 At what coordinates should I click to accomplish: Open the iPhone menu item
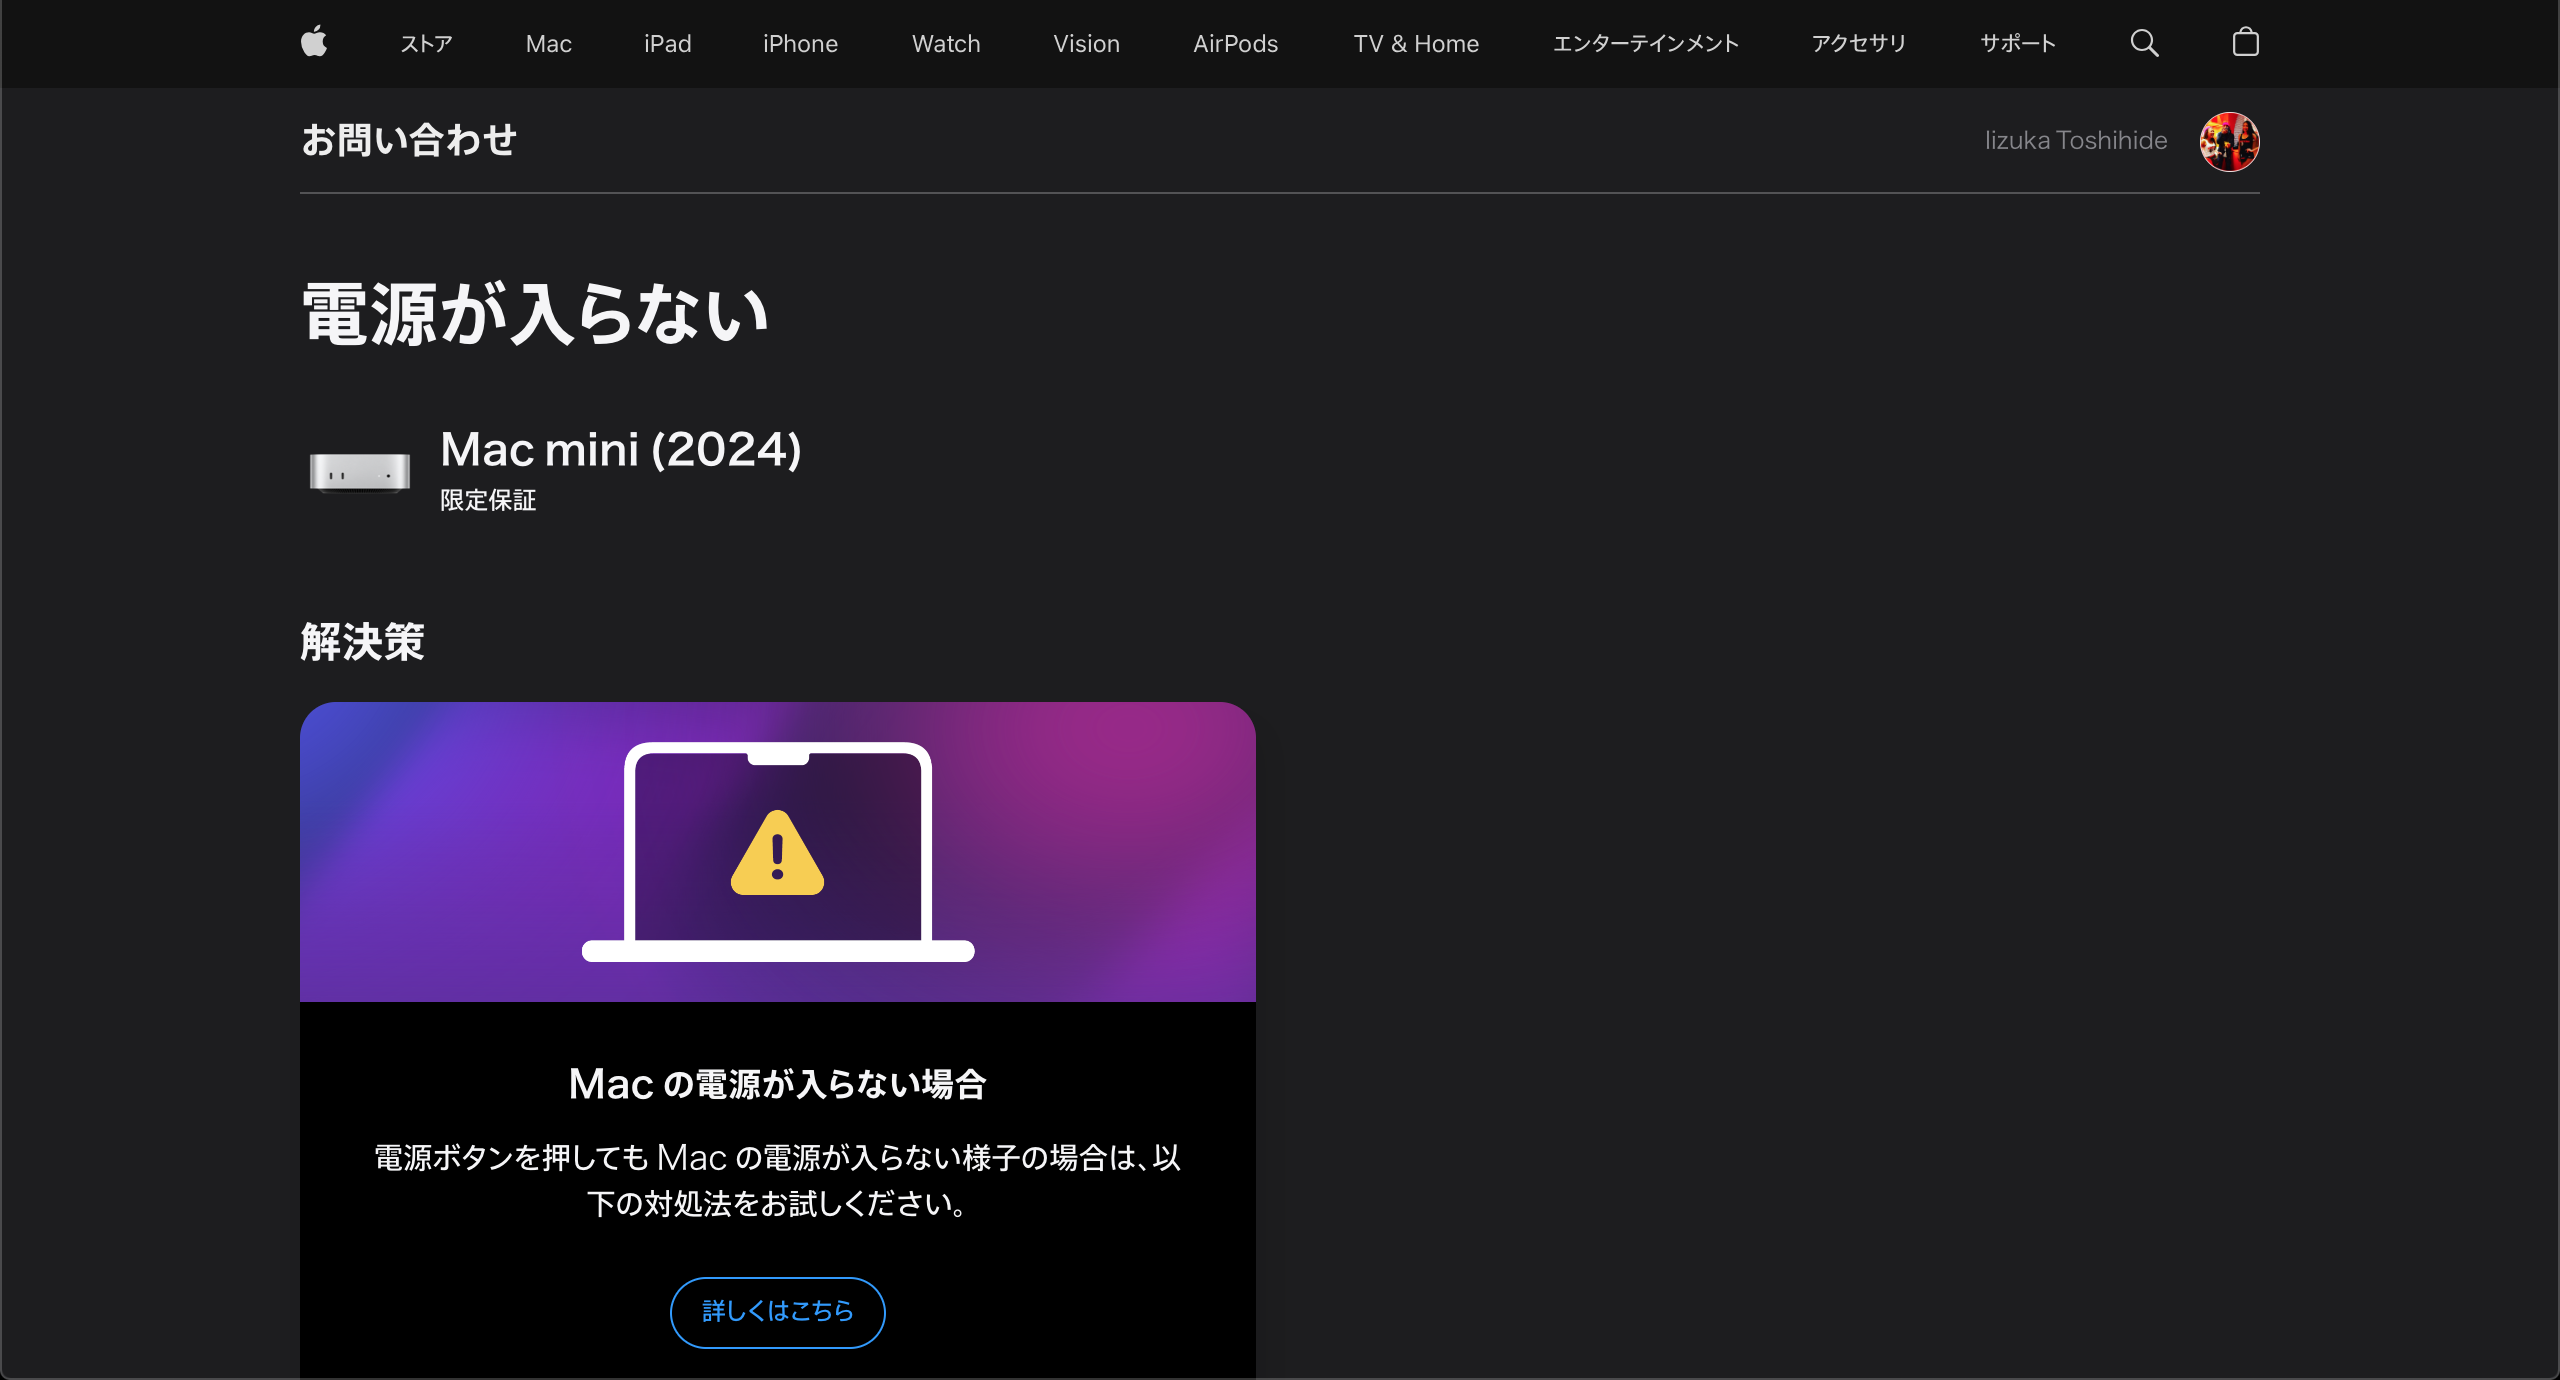[800, 44]
